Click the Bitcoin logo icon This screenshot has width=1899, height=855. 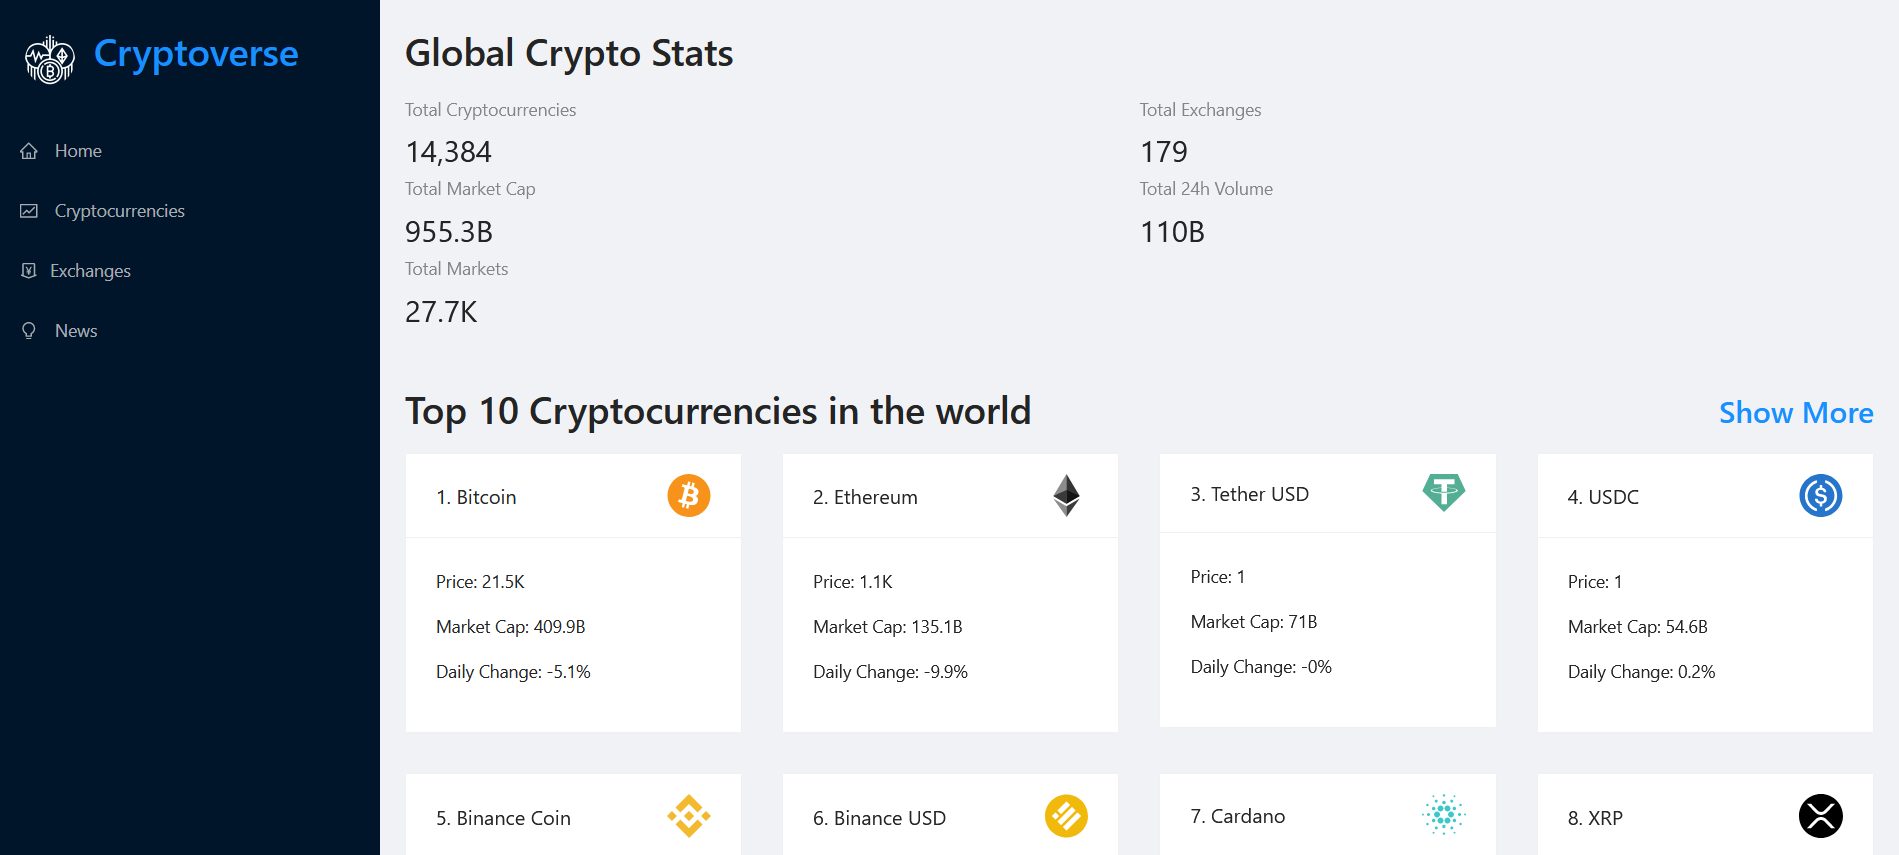pos(689,496)
